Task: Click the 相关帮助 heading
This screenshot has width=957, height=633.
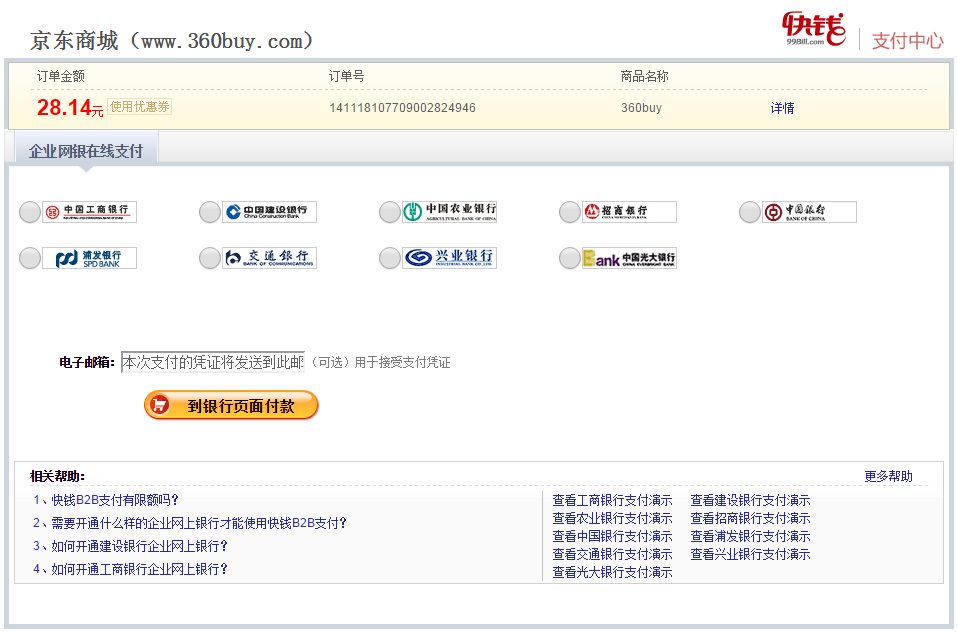Action: point(57,476)
